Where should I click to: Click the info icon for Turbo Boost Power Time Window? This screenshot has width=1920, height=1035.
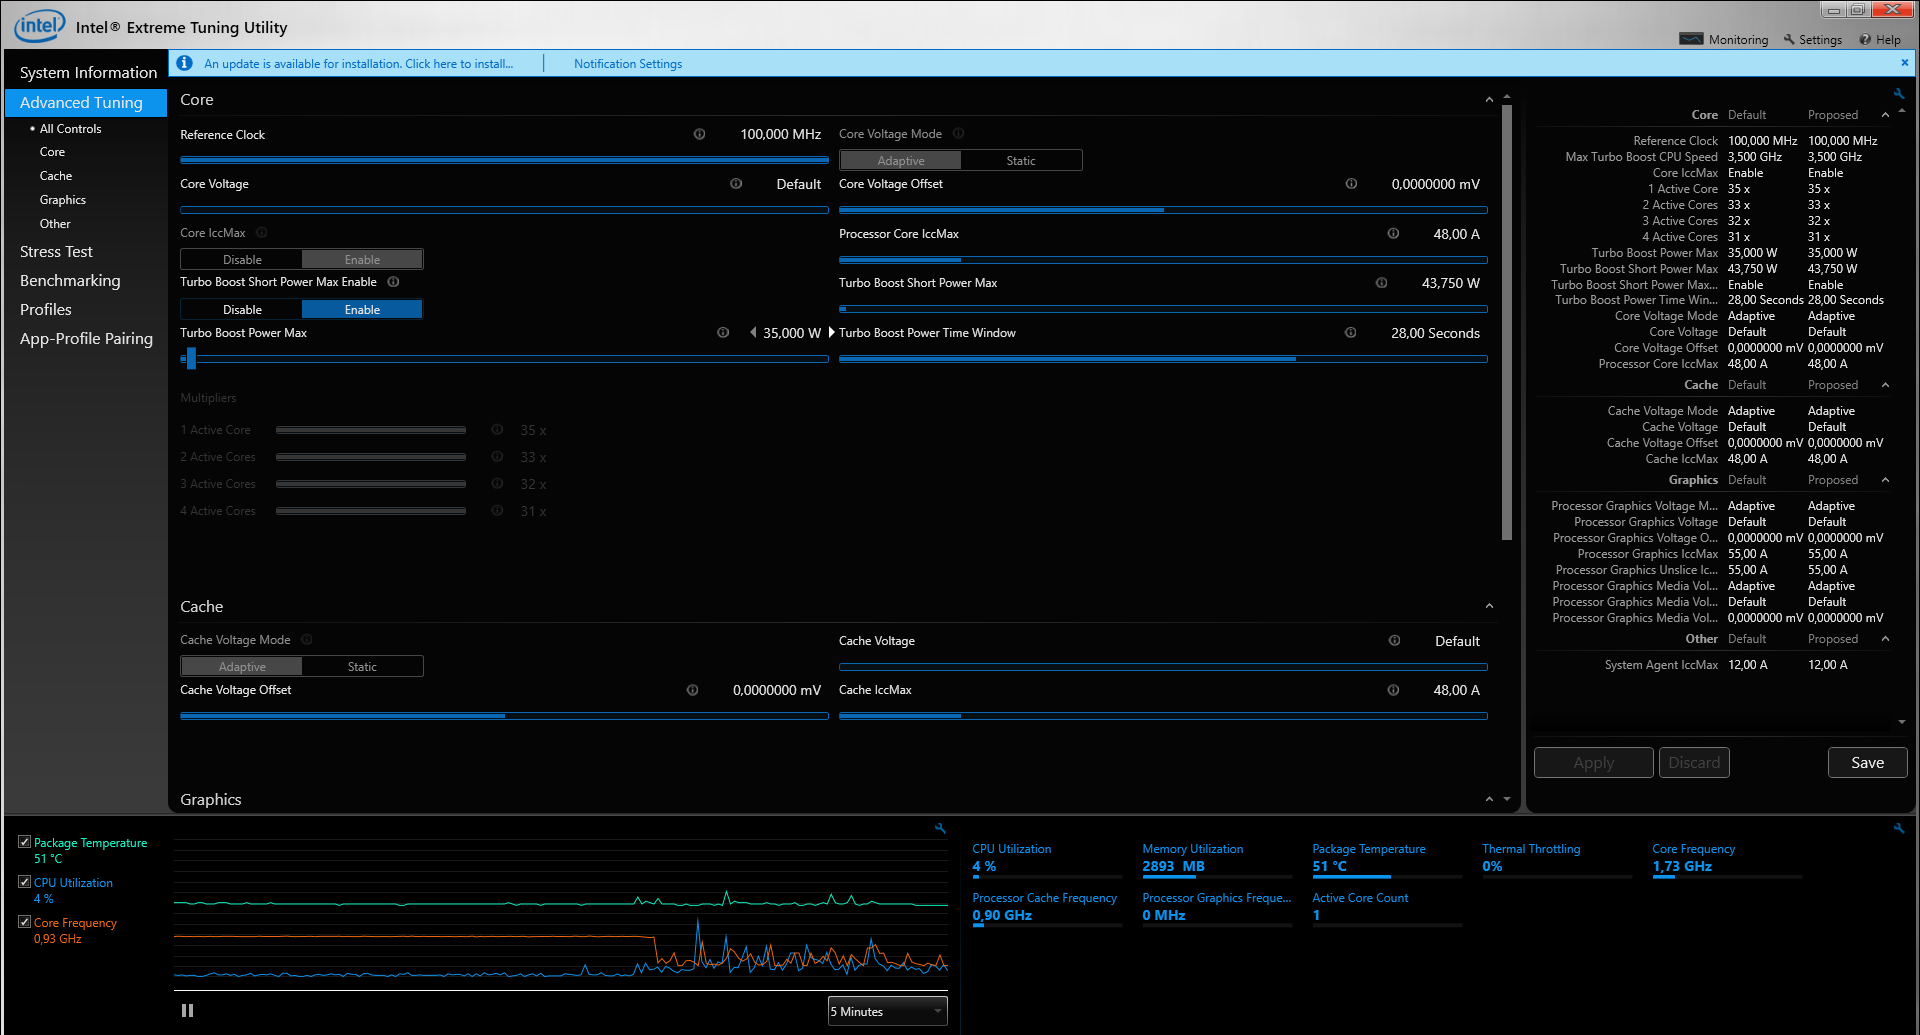[x=1350, y=333]
